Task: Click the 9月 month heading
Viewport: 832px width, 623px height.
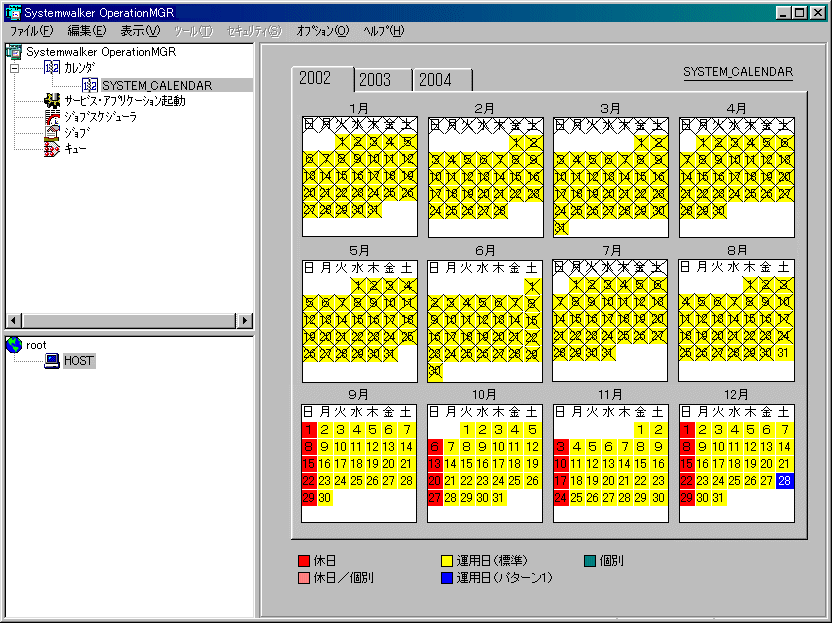Action: tap(359, 395)
